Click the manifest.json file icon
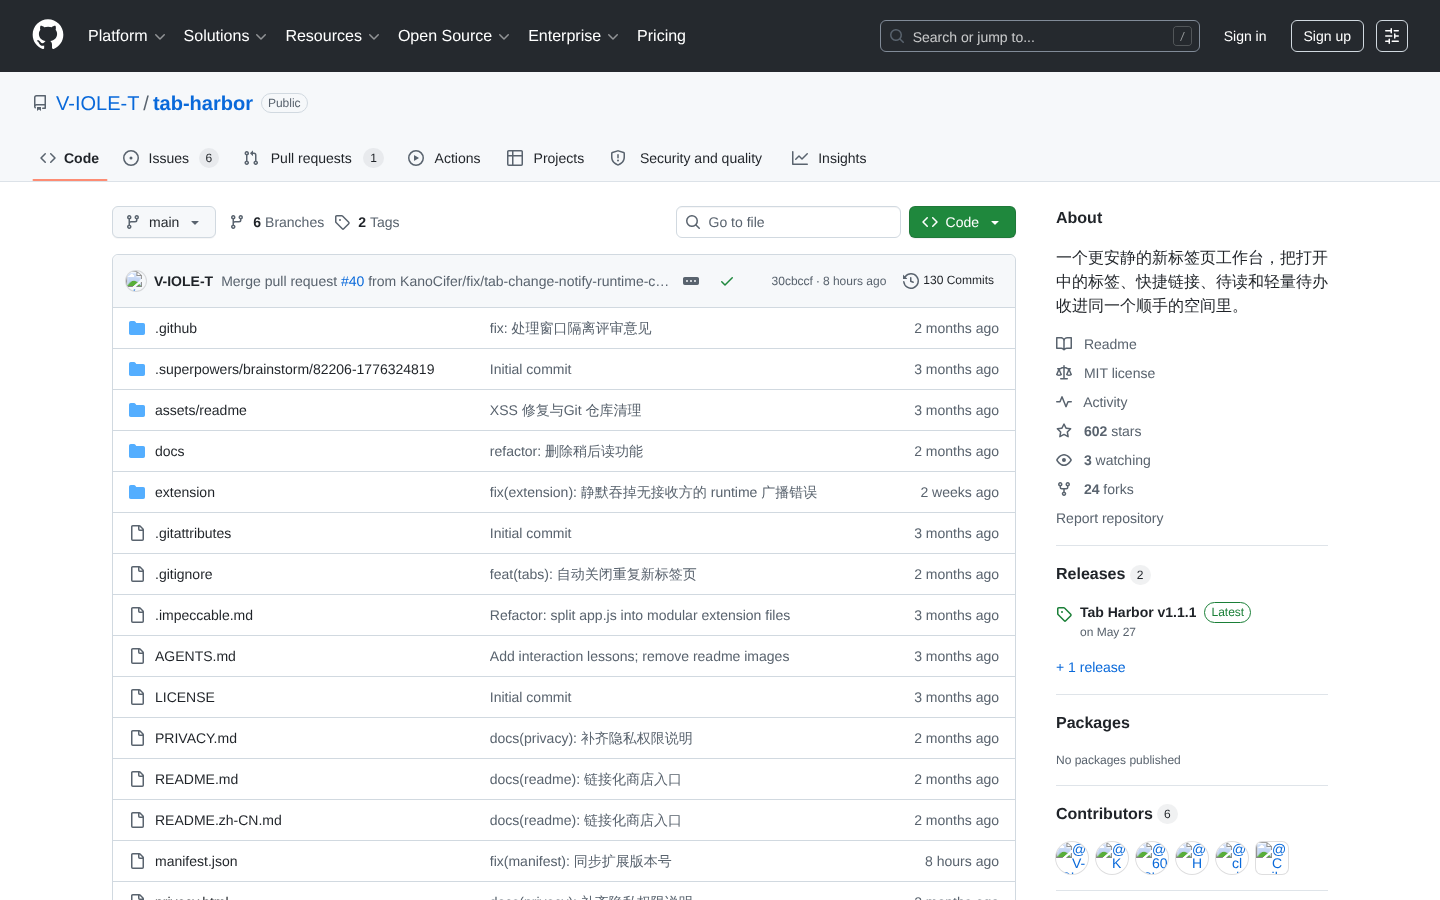Viewport: 1440px width, 900px height. [137, 861]
